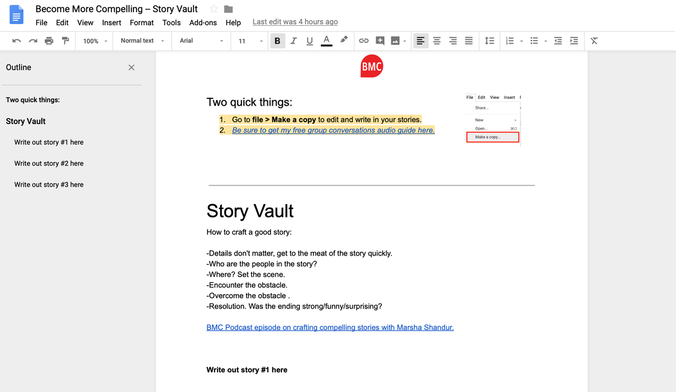Open the text color picker
The width and height of the screenshot is (676, 392).
(327, 41)
